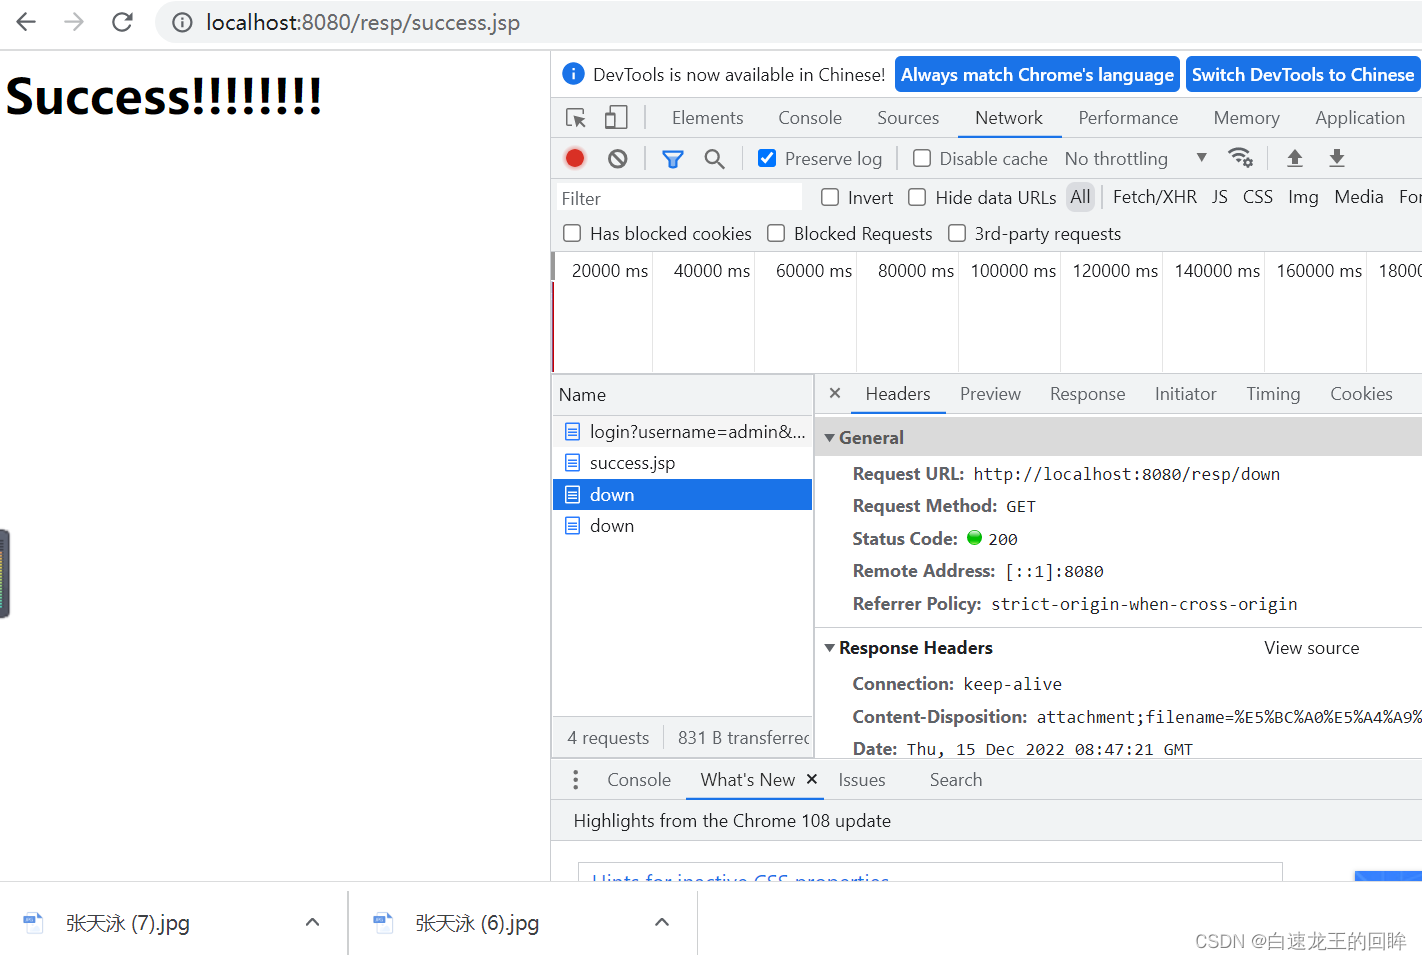Stop recording network log
Image resolution: width=1422 pixels, height=960 pixels.
click(x=575, y=158)
